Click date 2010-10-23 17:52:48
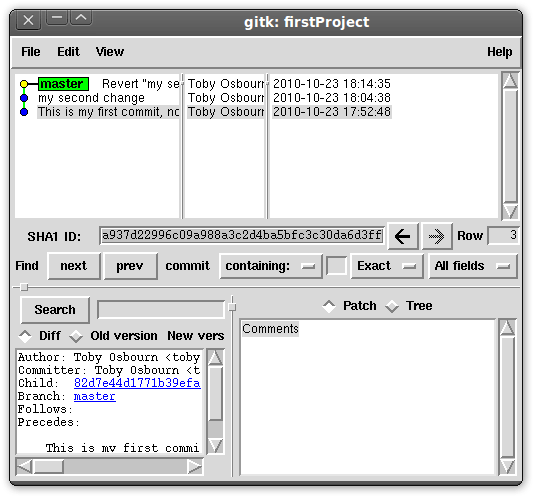The height and width of the screenshot is (499, 534). (332, 112)
